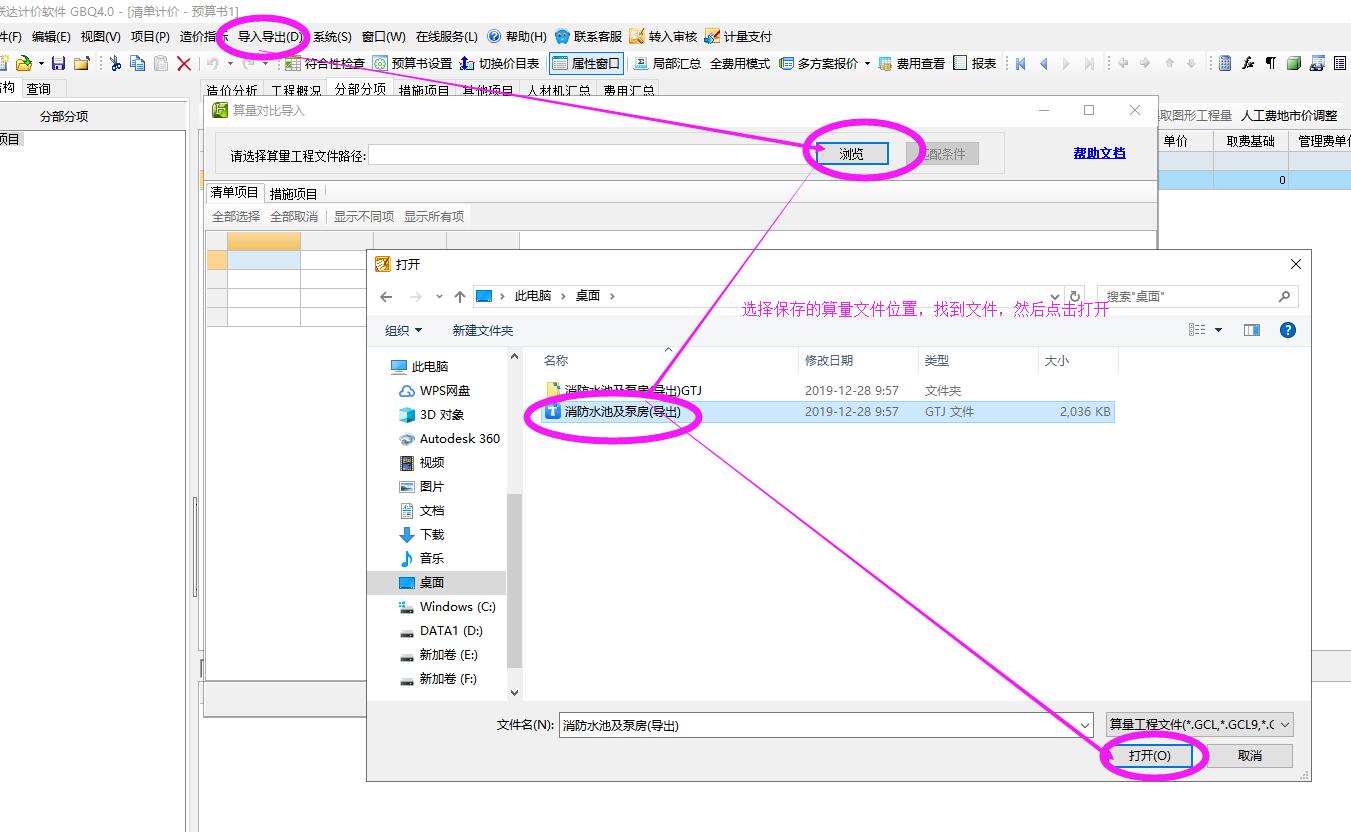
Task: Click the 浏览 browse button
Action: [x=852, y=154]
